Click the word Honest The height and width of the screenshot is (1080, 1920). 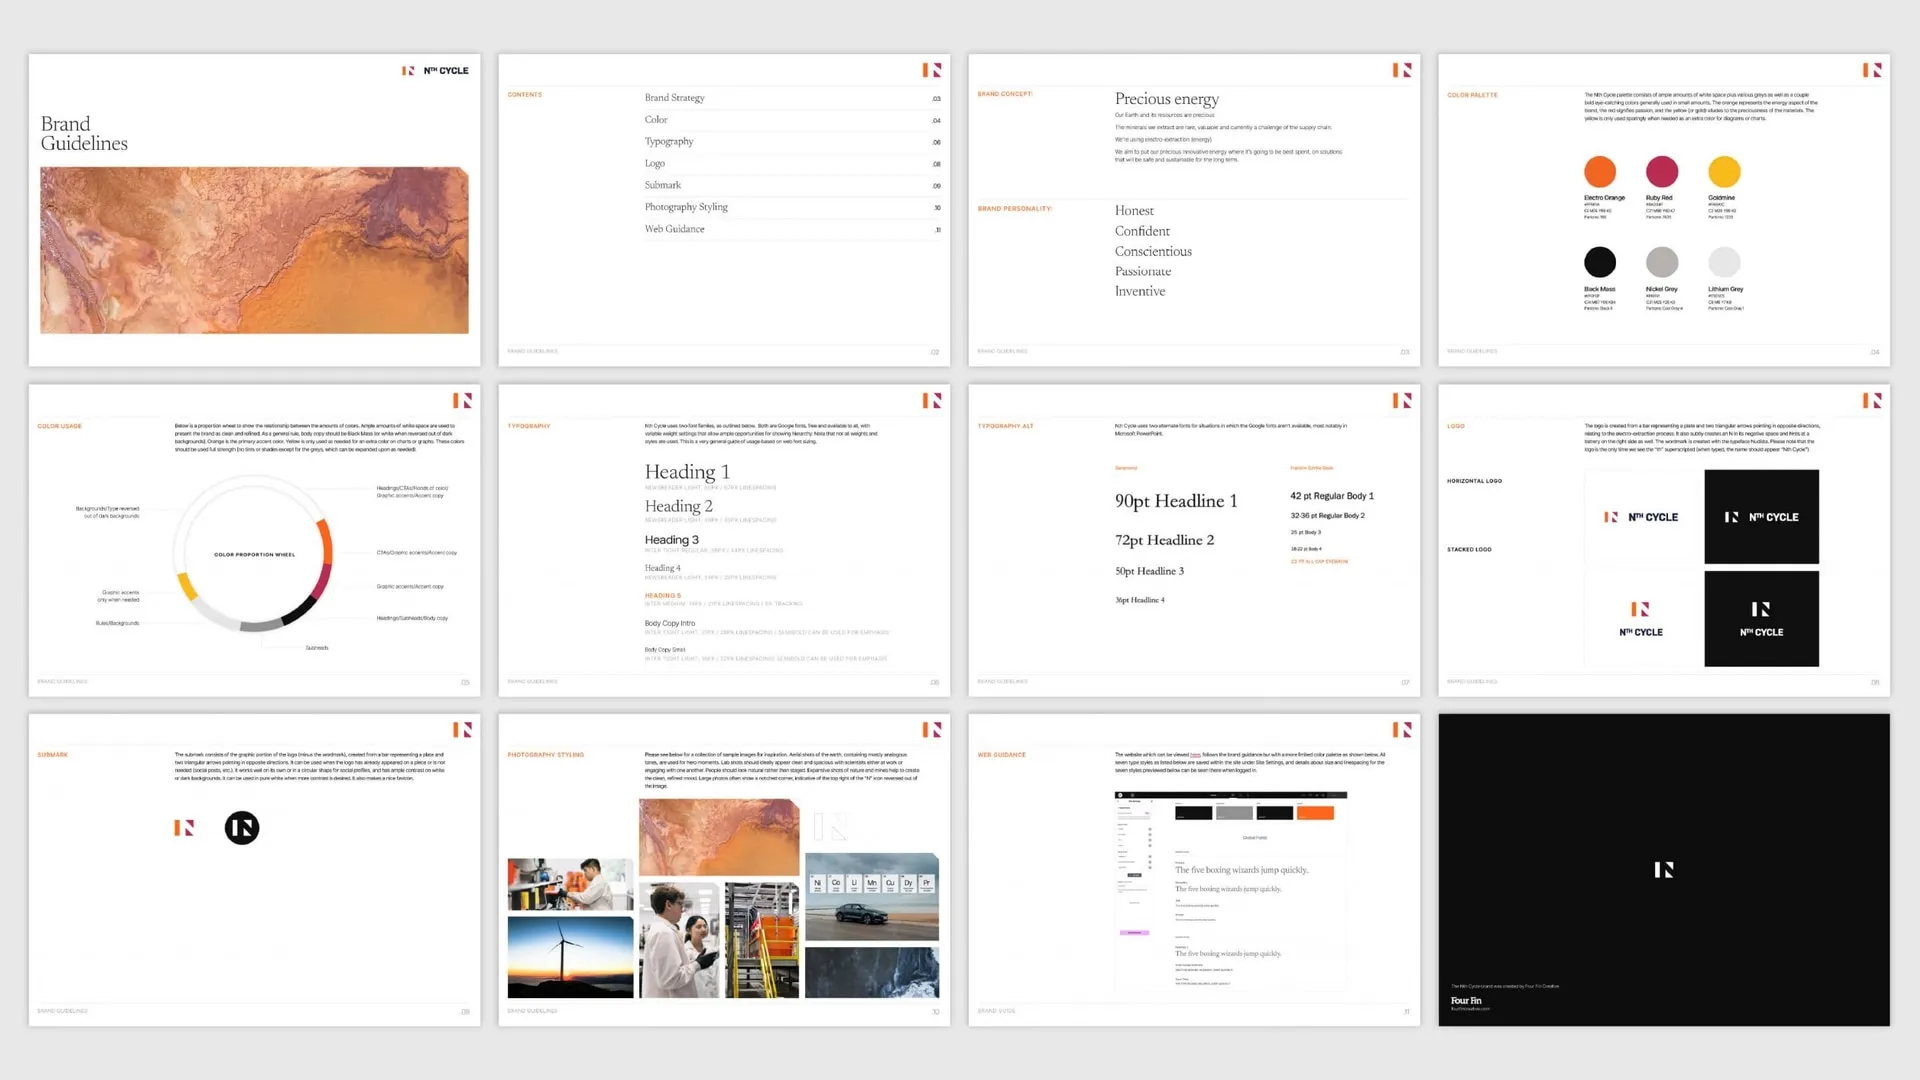(1134, 211)
